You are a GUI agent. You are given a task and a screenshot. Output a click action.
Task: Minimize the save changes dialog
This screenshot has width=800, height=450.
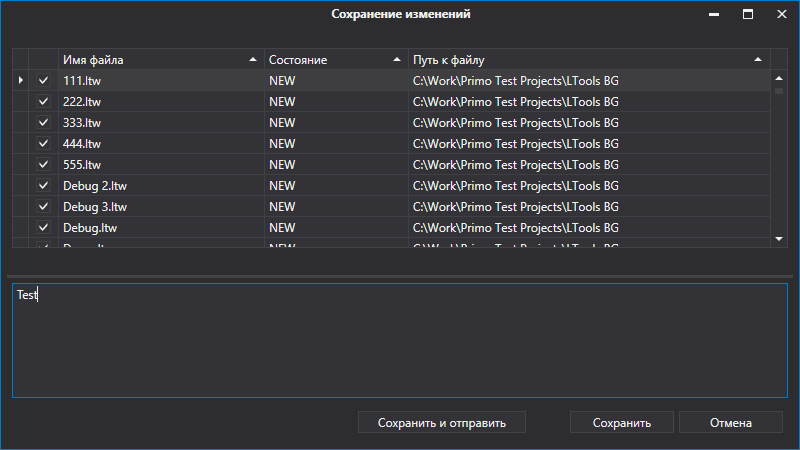714,15
